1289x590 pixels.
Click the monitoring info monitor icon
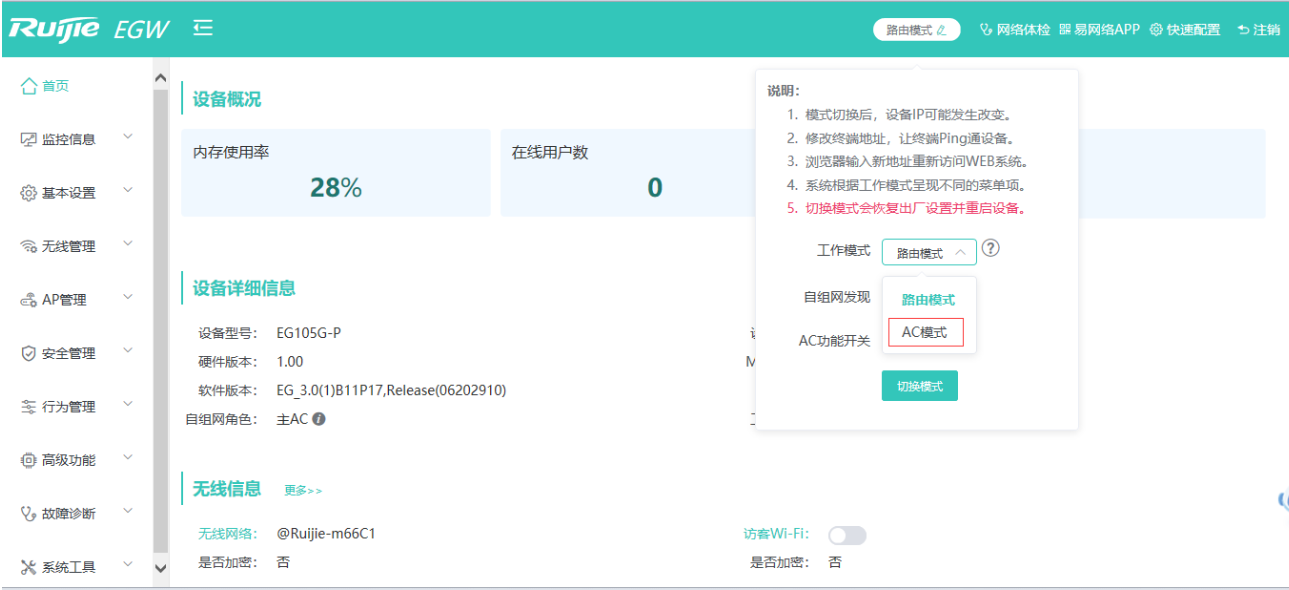tap(29, 140)
